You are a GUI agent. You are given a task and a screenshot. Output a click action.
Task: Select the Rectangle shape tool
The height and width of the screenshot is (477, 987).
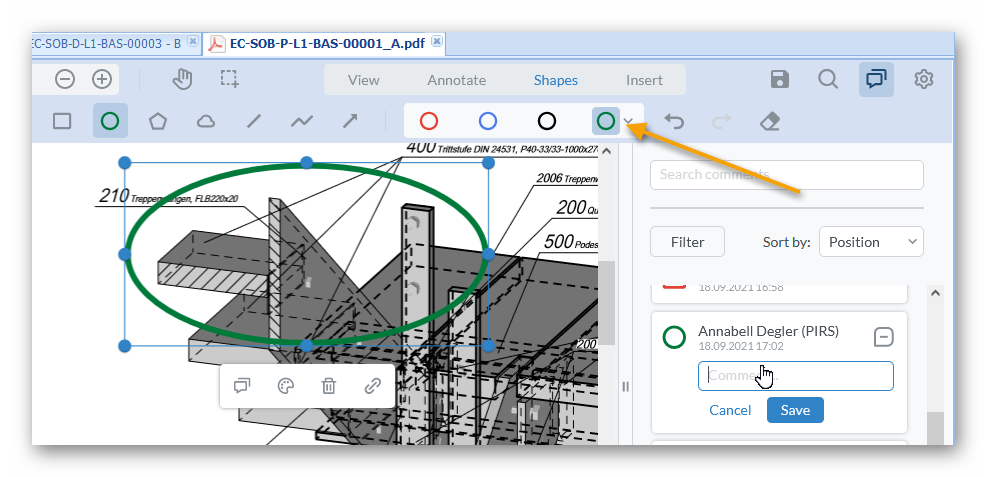[62, 121]
